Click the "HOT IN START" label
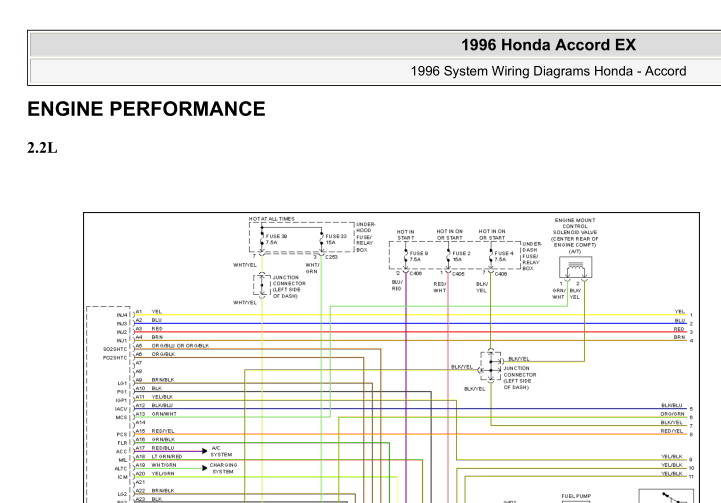 click(x=406, y=235)
